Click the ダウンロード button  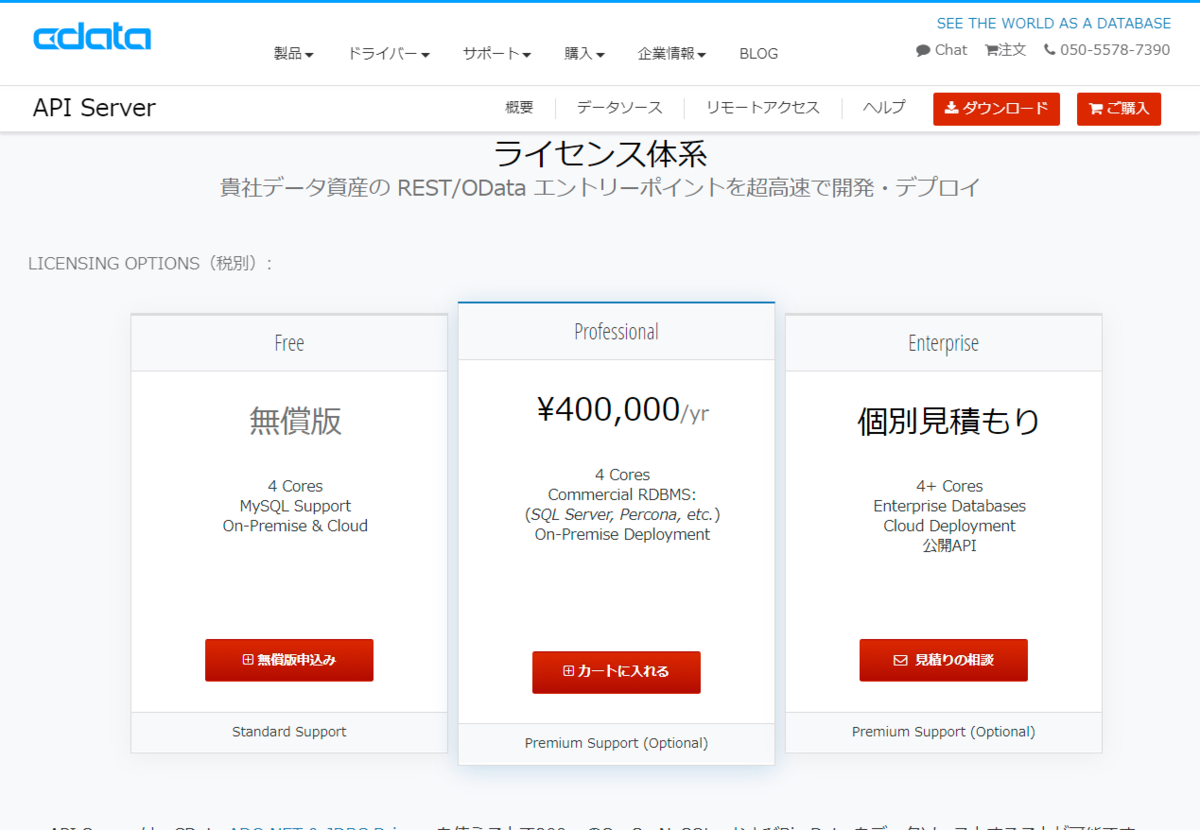coord(996,109)
